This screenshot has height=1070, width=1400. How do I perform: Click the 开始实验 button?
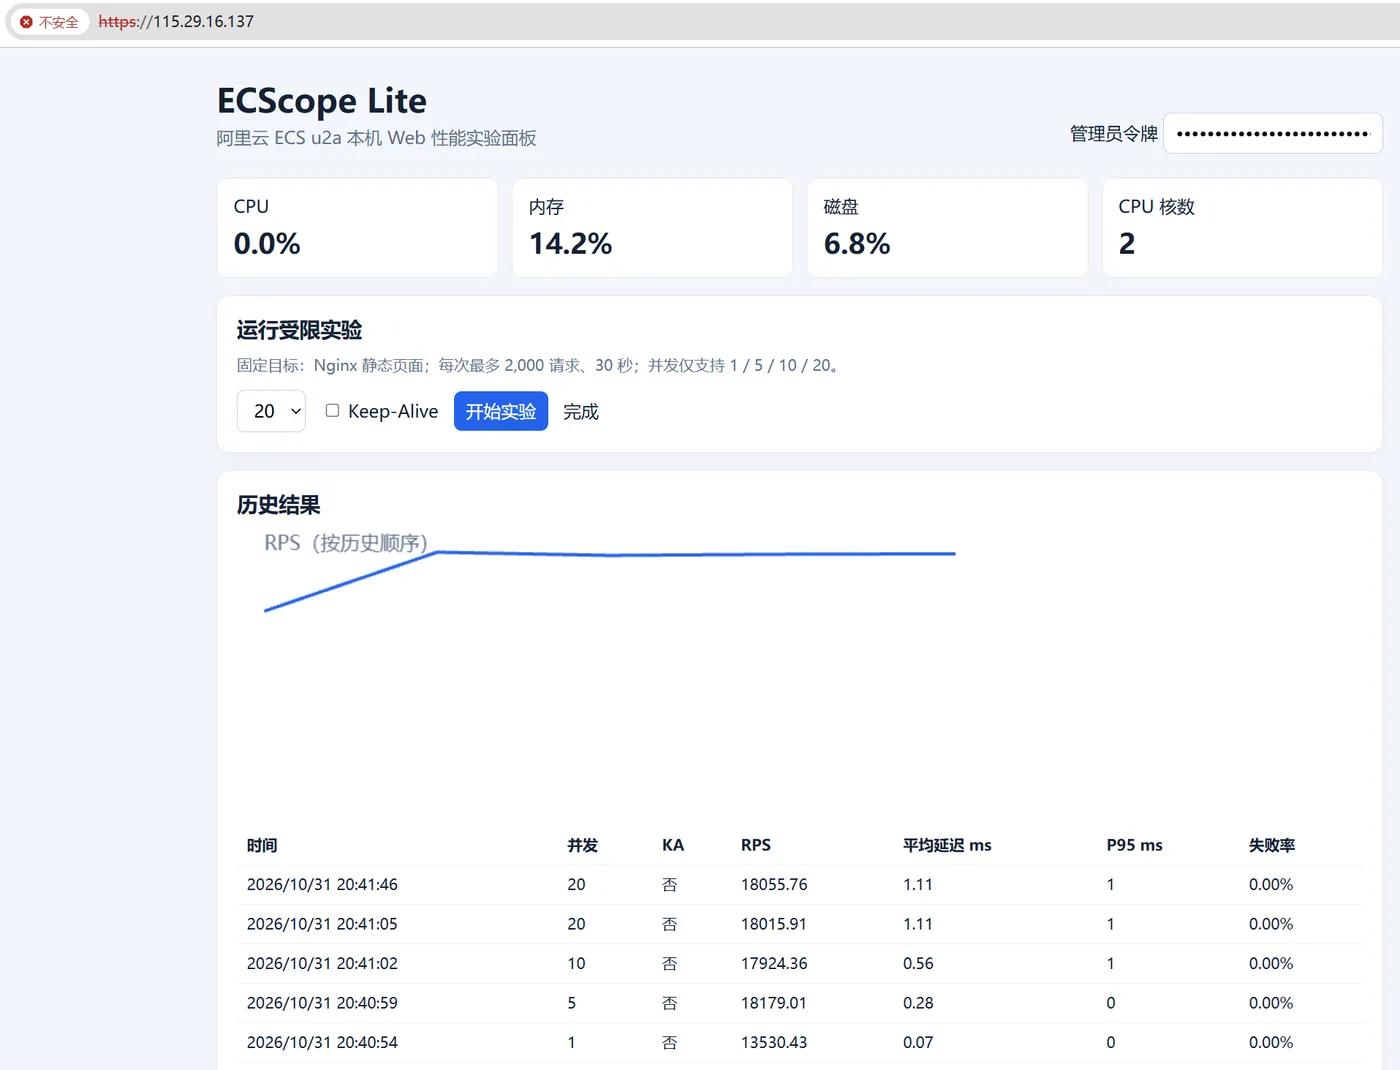tap(501, 411)
